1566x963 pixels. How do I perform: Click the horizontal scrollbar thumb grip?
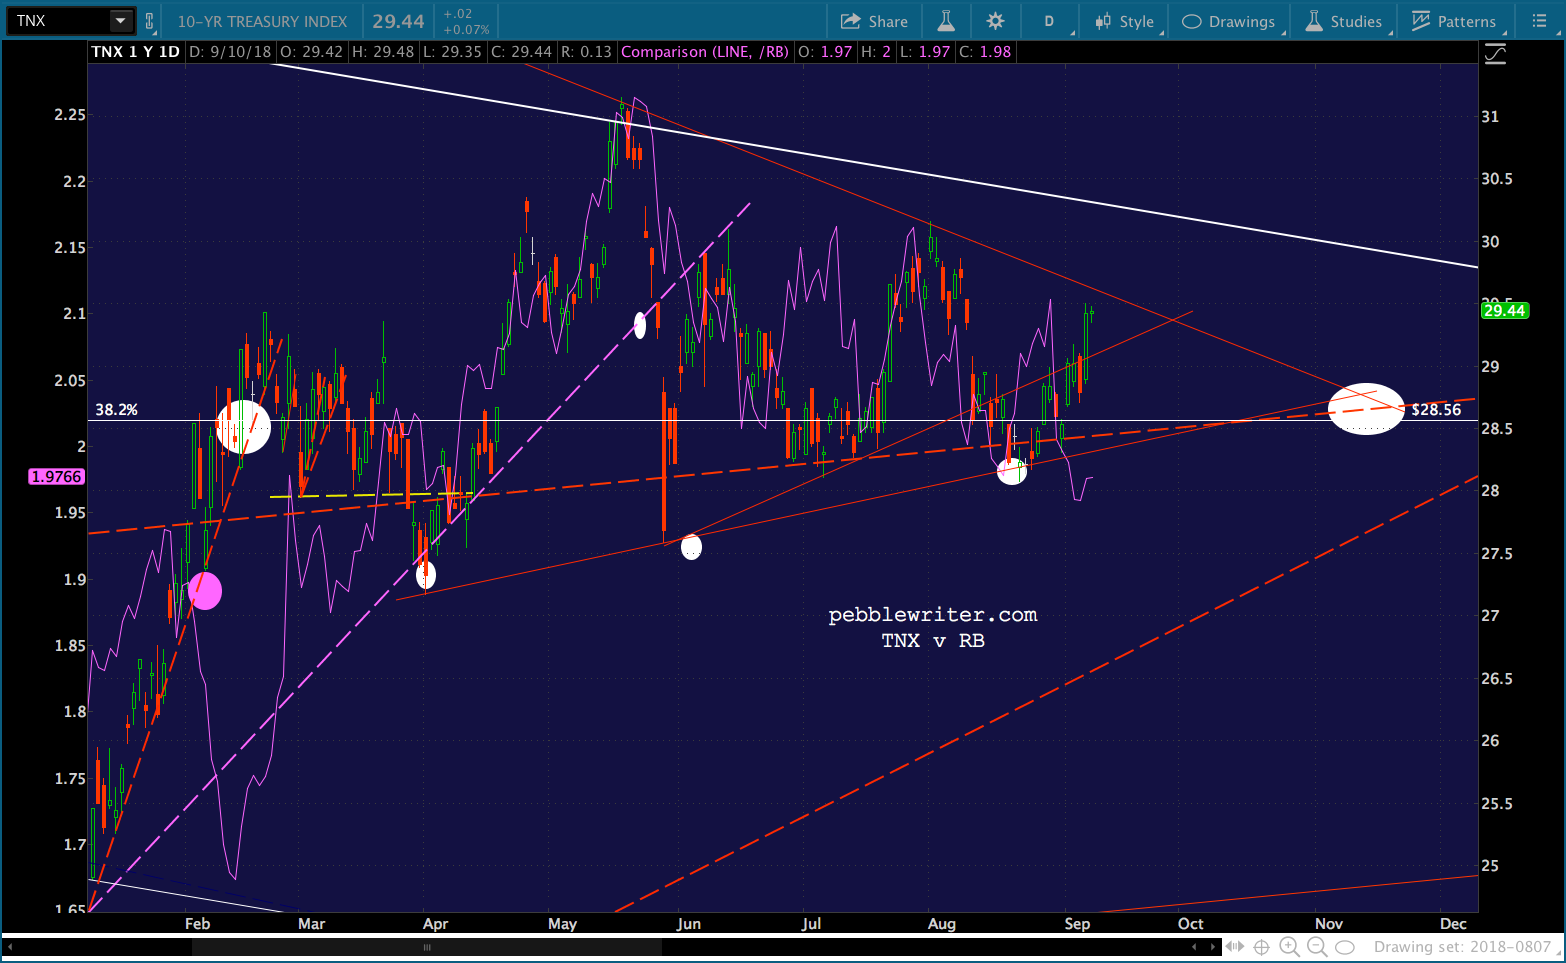click(427, 947)
